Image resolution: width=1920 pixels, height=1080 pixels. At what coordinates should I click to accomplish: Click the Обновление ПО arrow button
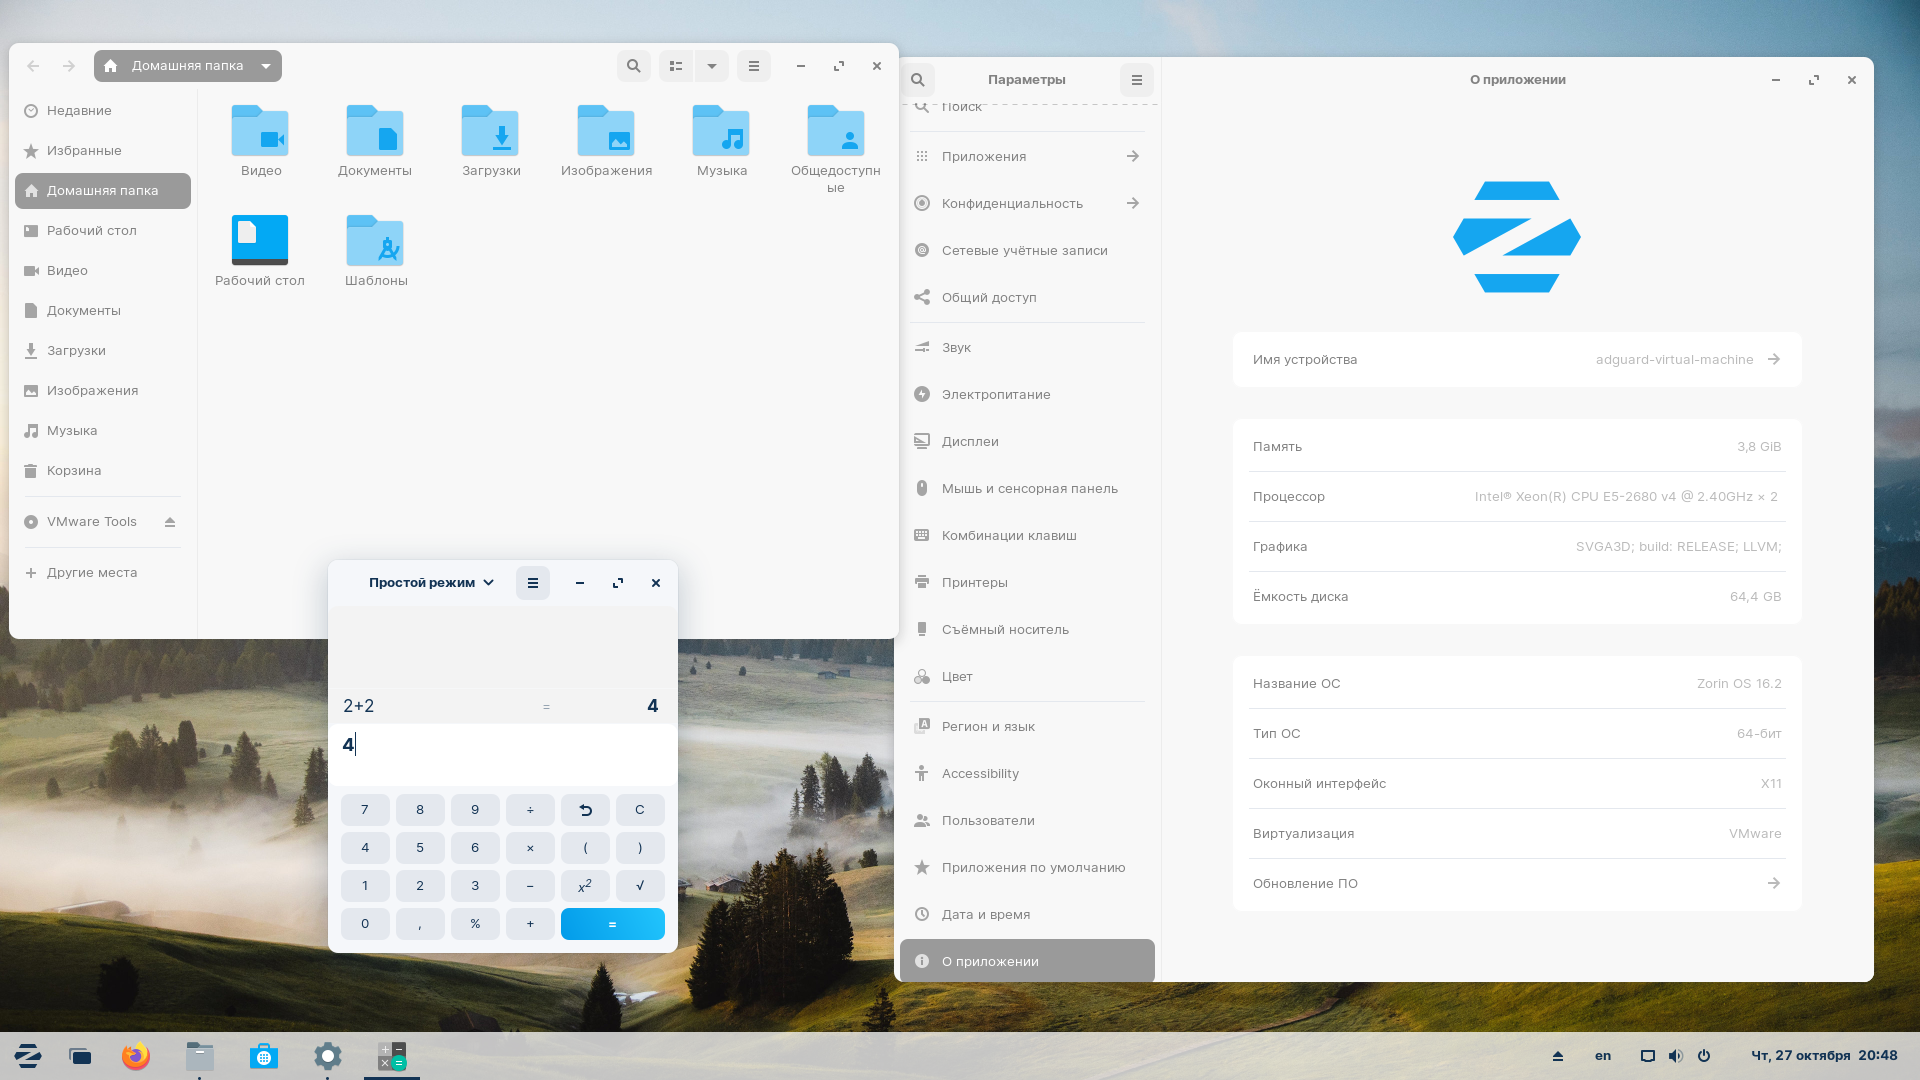[x=1774, y=882]
